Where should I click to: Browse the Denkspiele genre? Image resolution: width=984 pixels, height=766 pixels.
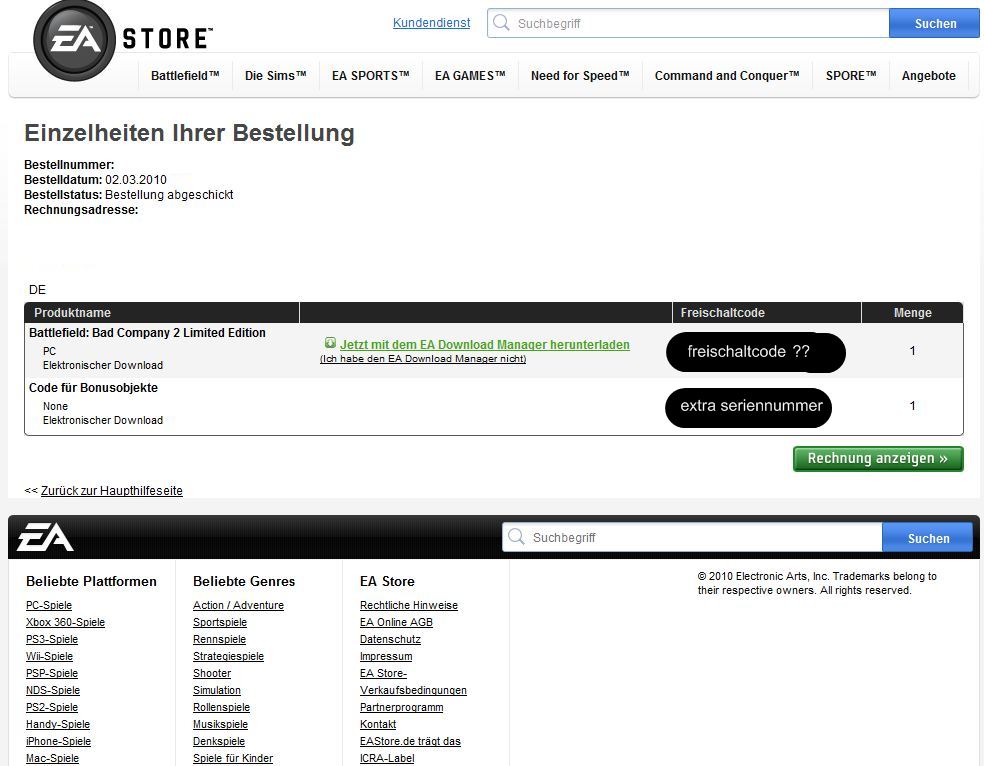(x=219, y=741)
